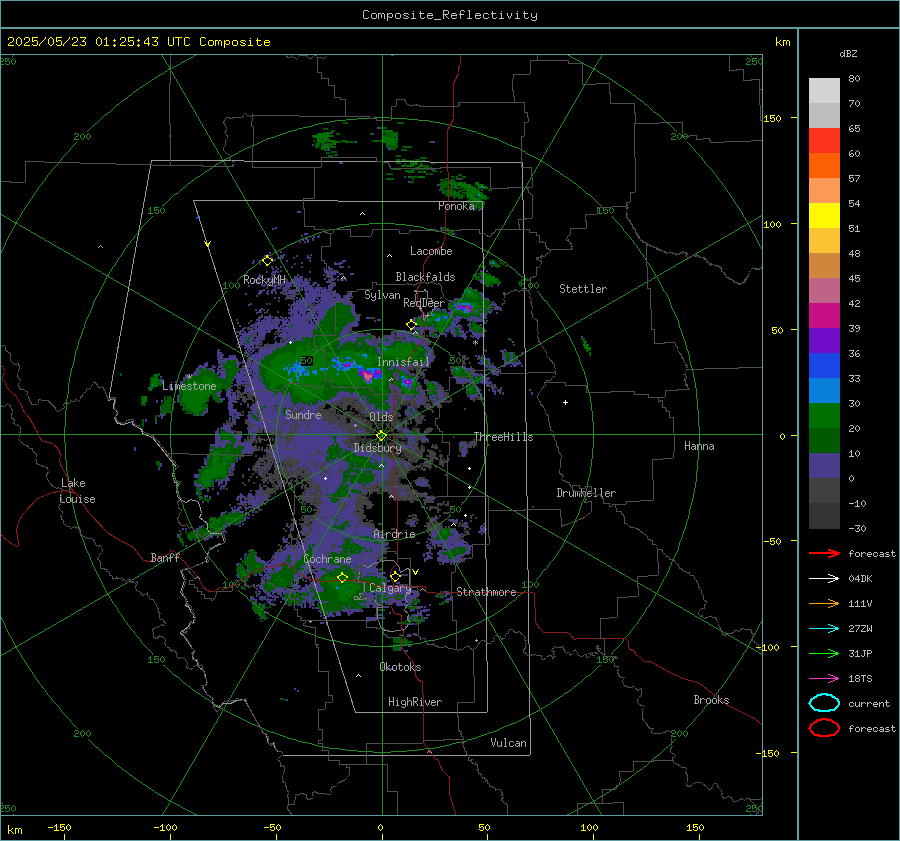Click the Airdrie city label
The width and height of the screenshot is (900, 841).
394,534
